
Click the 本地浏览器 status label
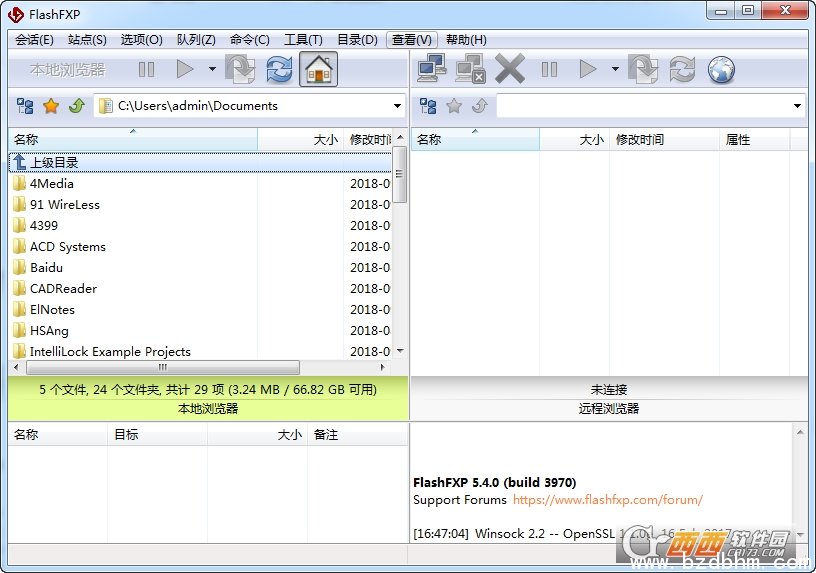pyautogui.click(x=208, y=409)
